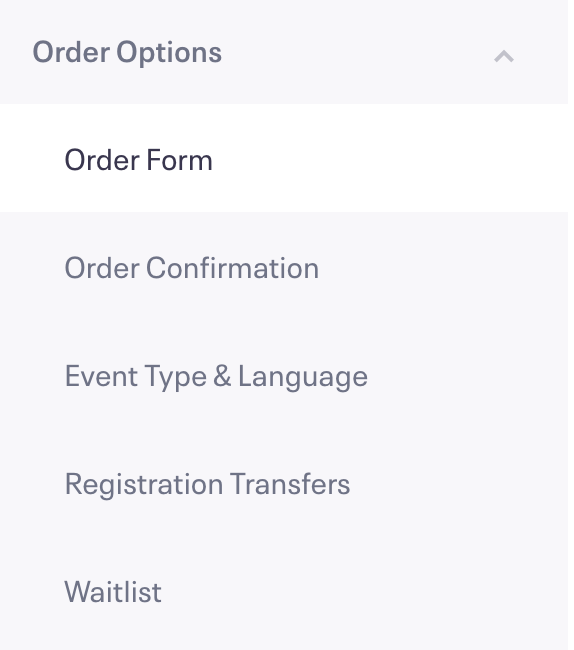Collapse the Order Options section chevron

504,56
